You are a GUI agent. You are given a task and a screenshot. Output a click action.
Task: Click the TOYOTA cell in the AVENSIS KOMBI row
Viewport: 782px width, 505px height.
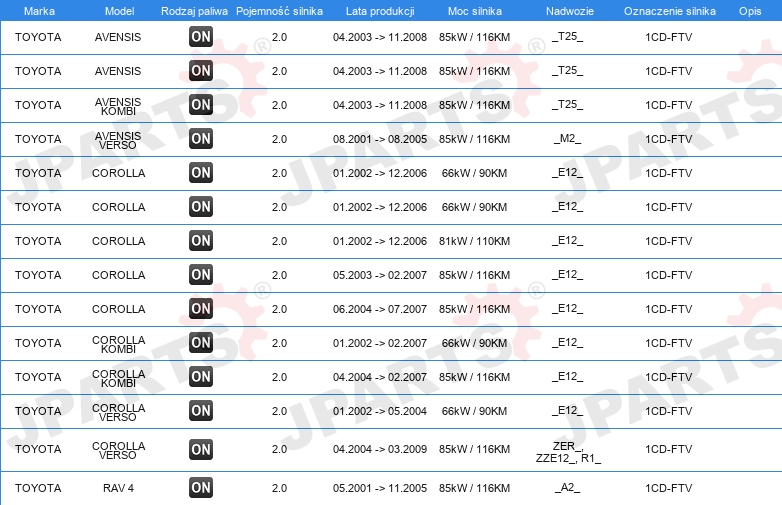point(38,105)
